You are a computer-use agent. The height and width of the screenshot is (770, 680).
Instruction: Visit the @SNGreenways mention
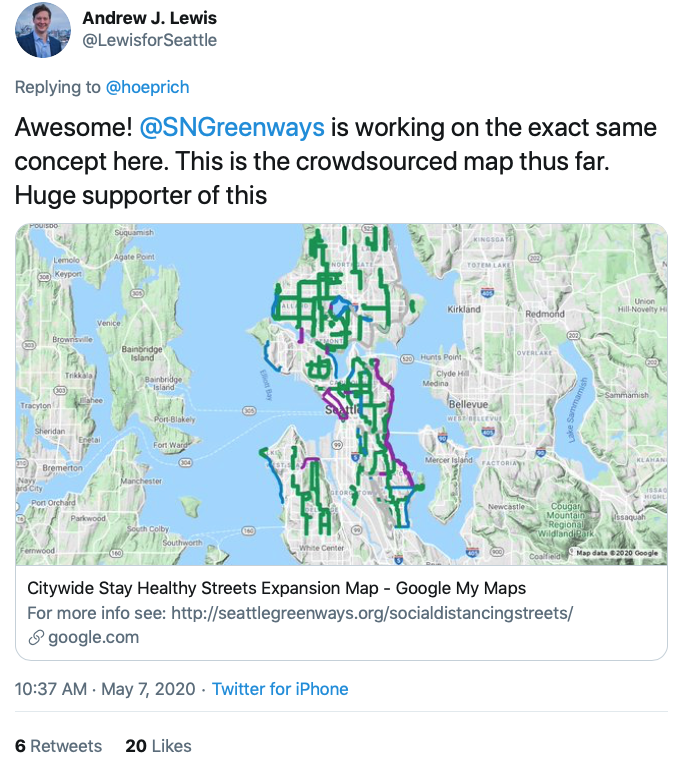[232, 127]
